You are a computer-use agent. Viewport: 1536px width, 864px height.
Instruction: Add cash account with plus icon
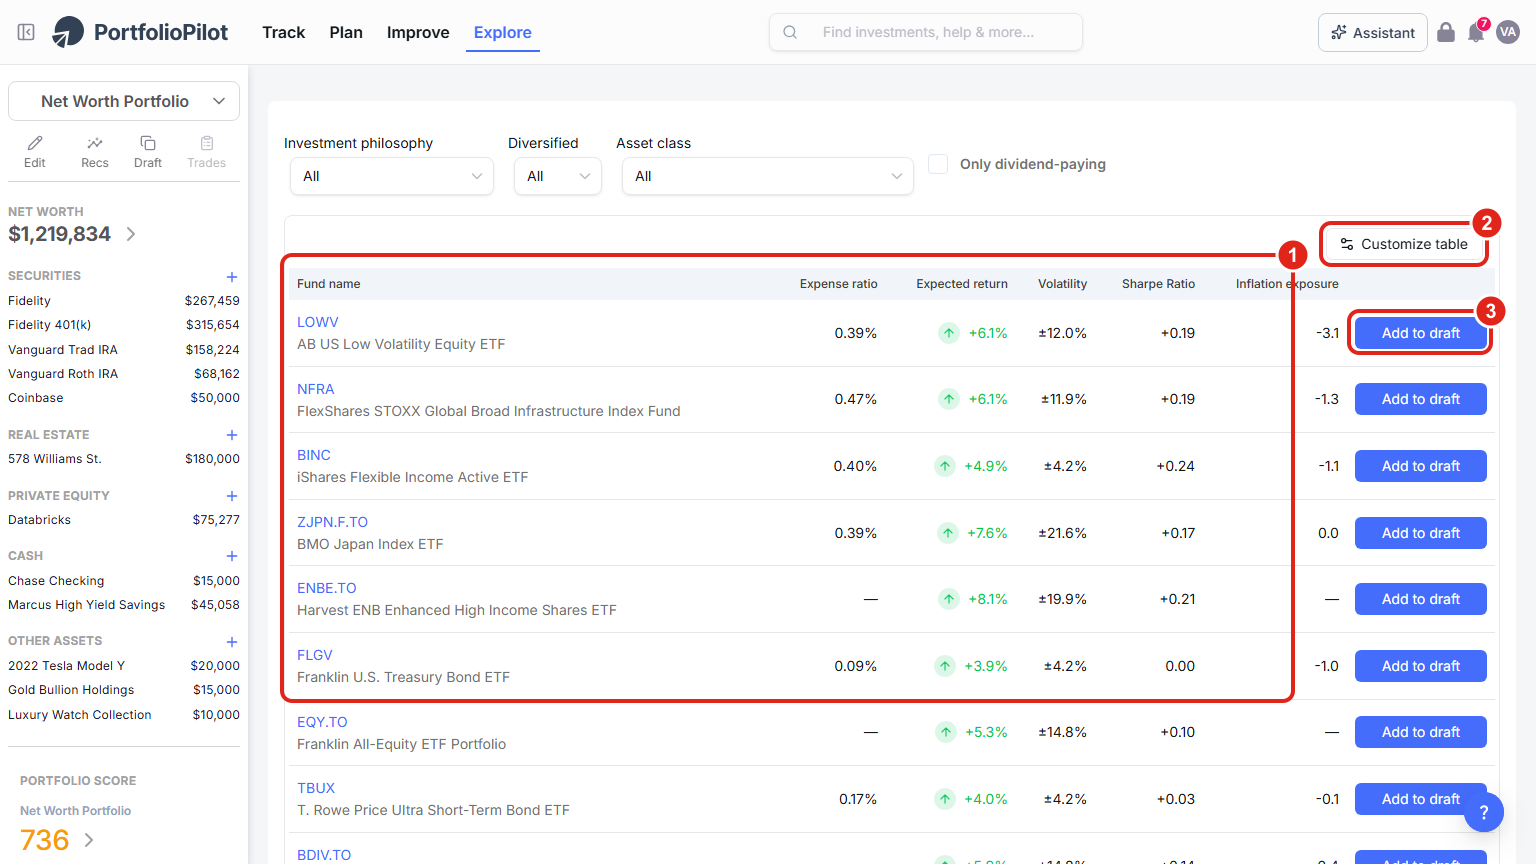(232, 556)
